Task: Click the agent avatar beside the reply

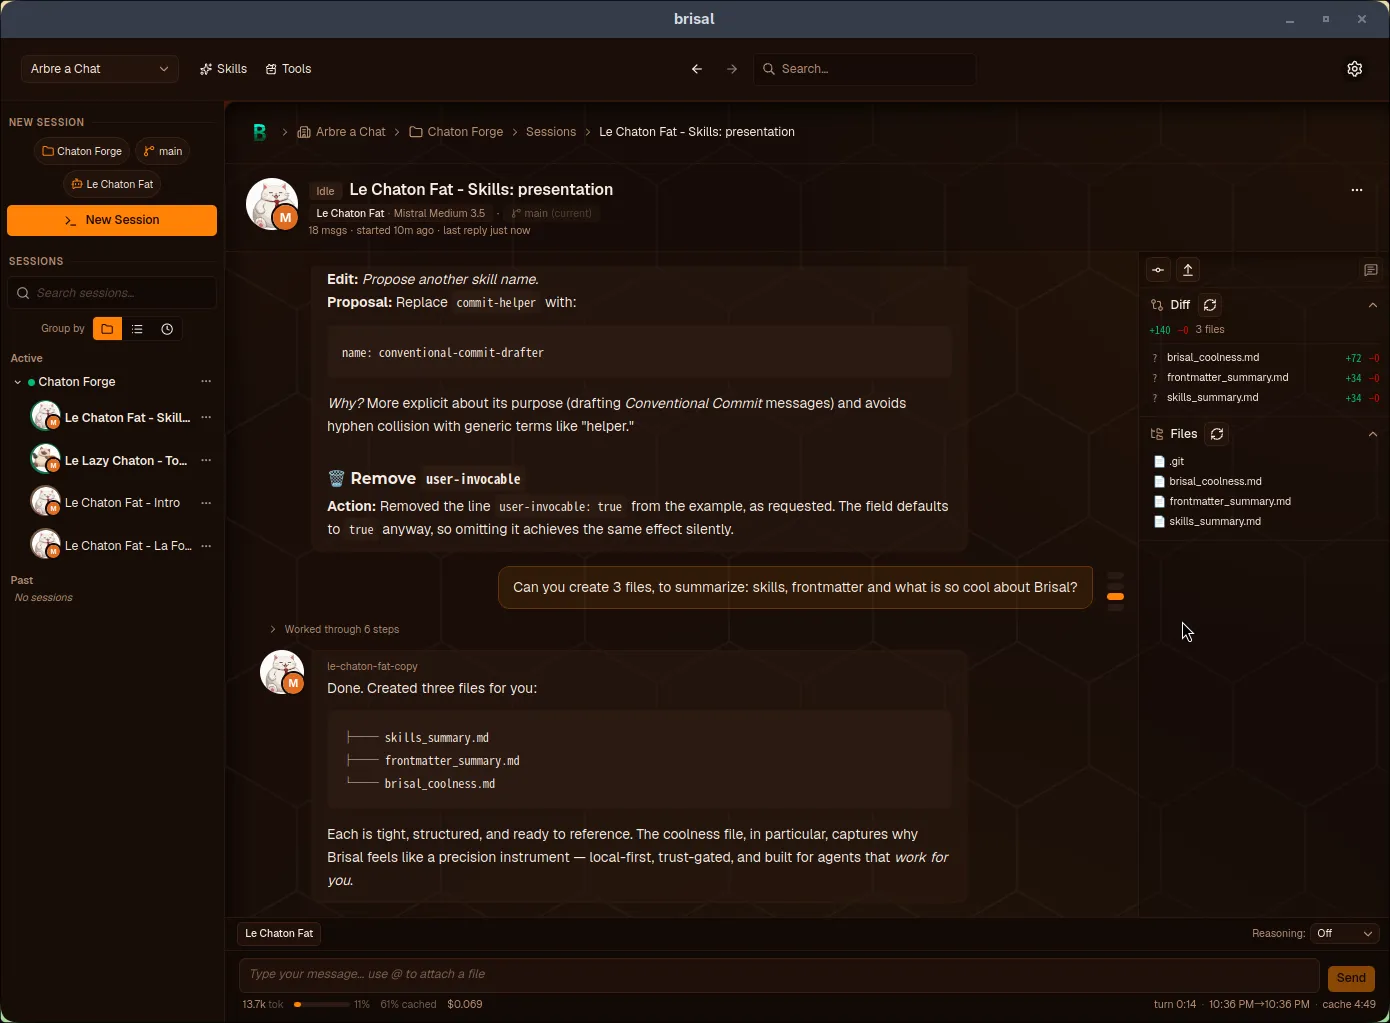Action: pyautogui.click(x=282, y=672)
